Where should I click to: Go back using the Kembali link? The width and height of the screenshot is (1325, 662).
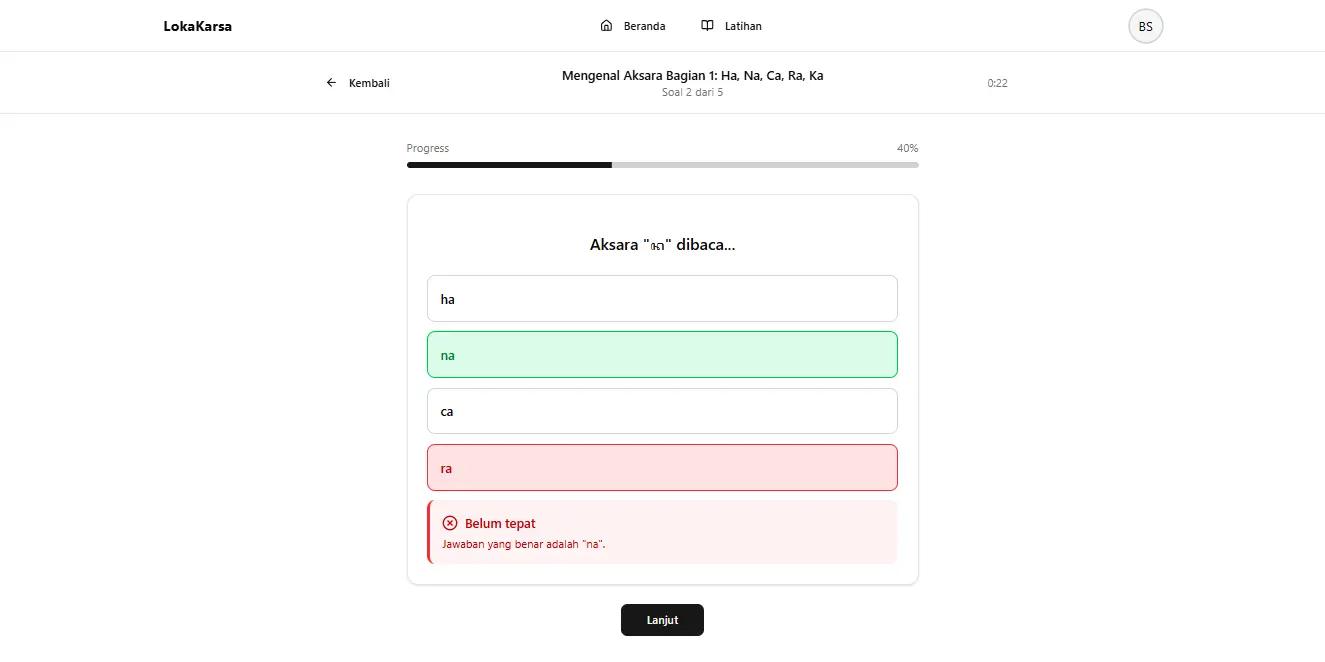click(x=358, y=83)
